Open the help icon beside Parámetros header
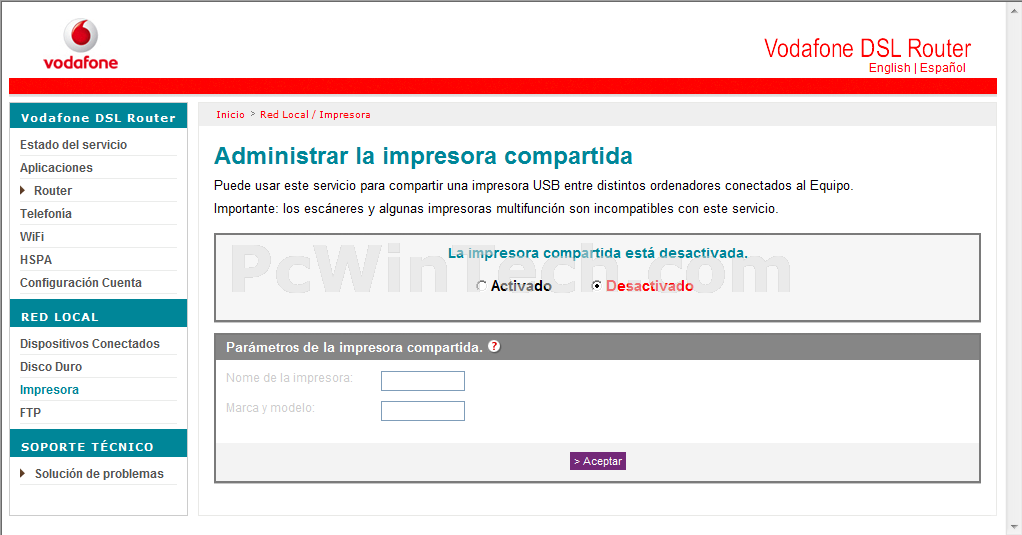This screenshot has height=535, width=1022. (x=494, y=347)
